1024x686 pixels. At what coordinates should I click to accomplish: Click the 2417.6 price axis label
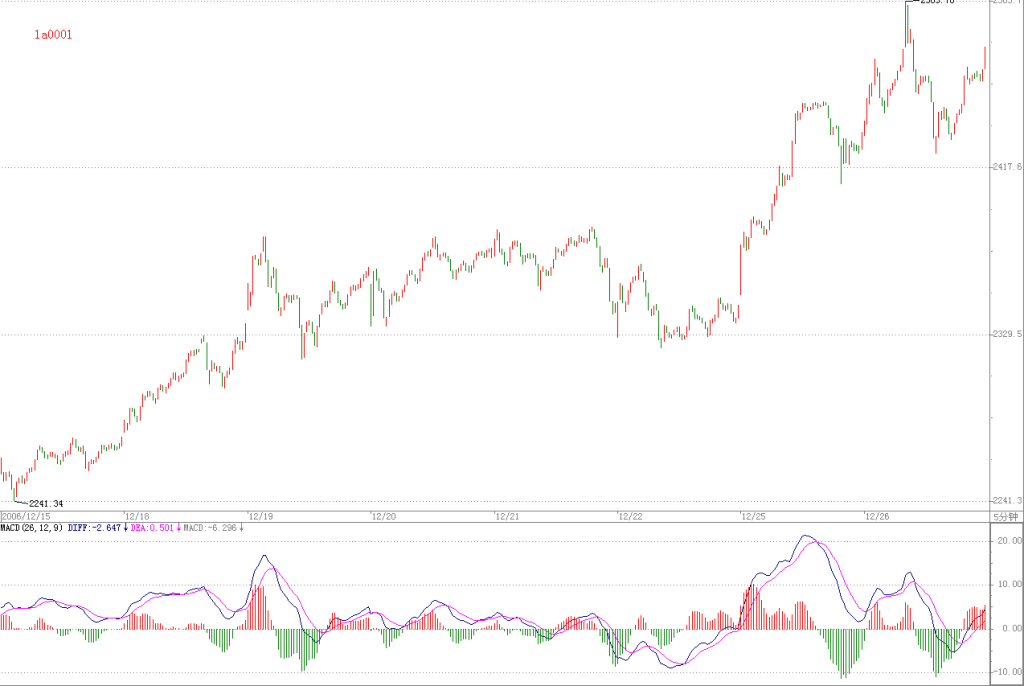coord(1007,167)
